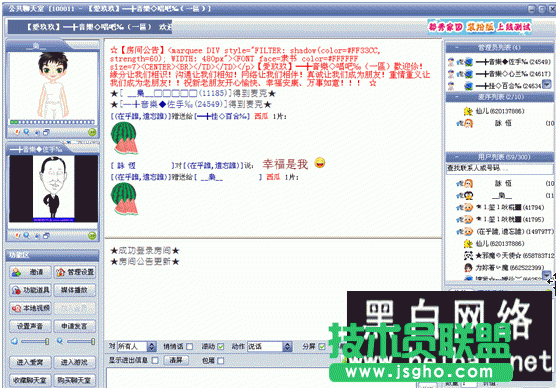Click the window-stack icon under the 佐手 video
The image size is (556, 388).
pos(46,236)
